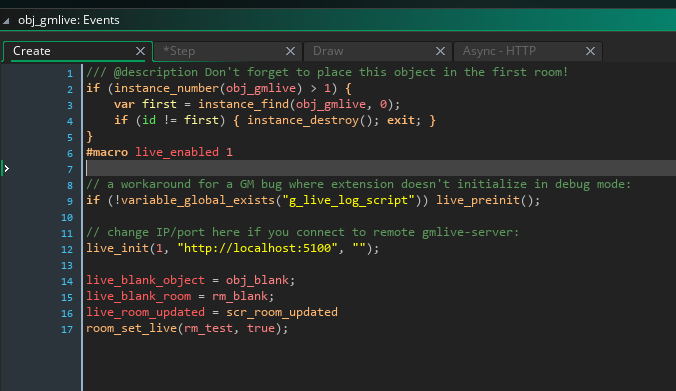676x391 pixels.
Task: Close the *Step tab
Action: (x=290, y=51)
